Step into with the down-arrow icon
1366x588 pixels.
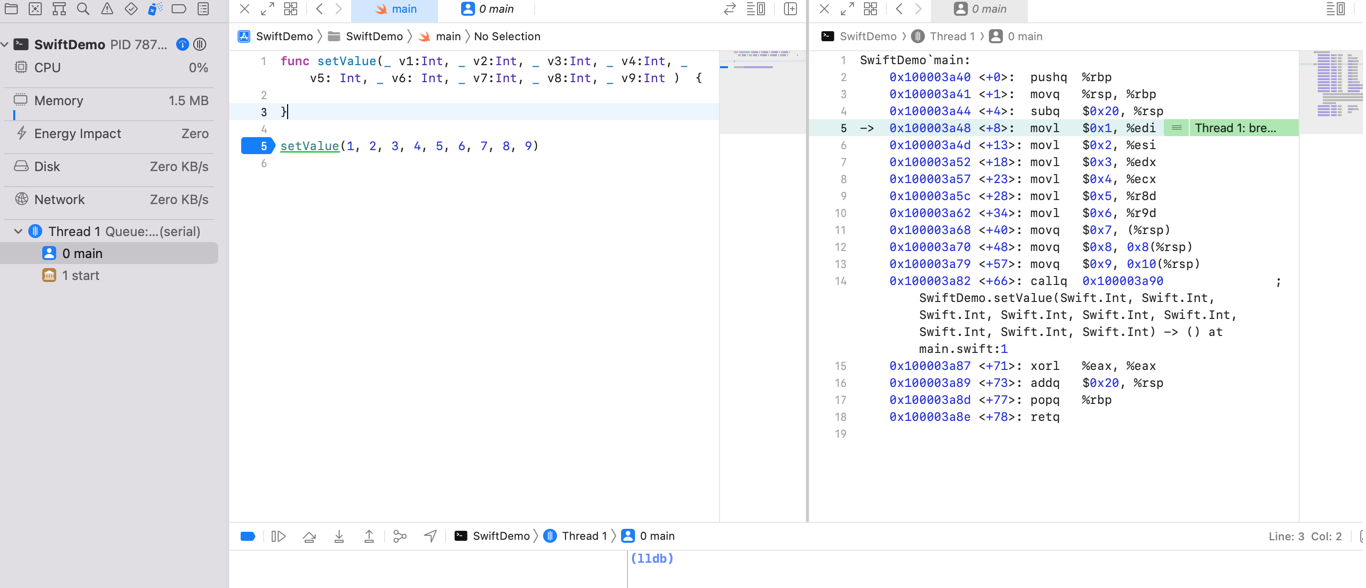pyautogui.click(x=339, y=537)
